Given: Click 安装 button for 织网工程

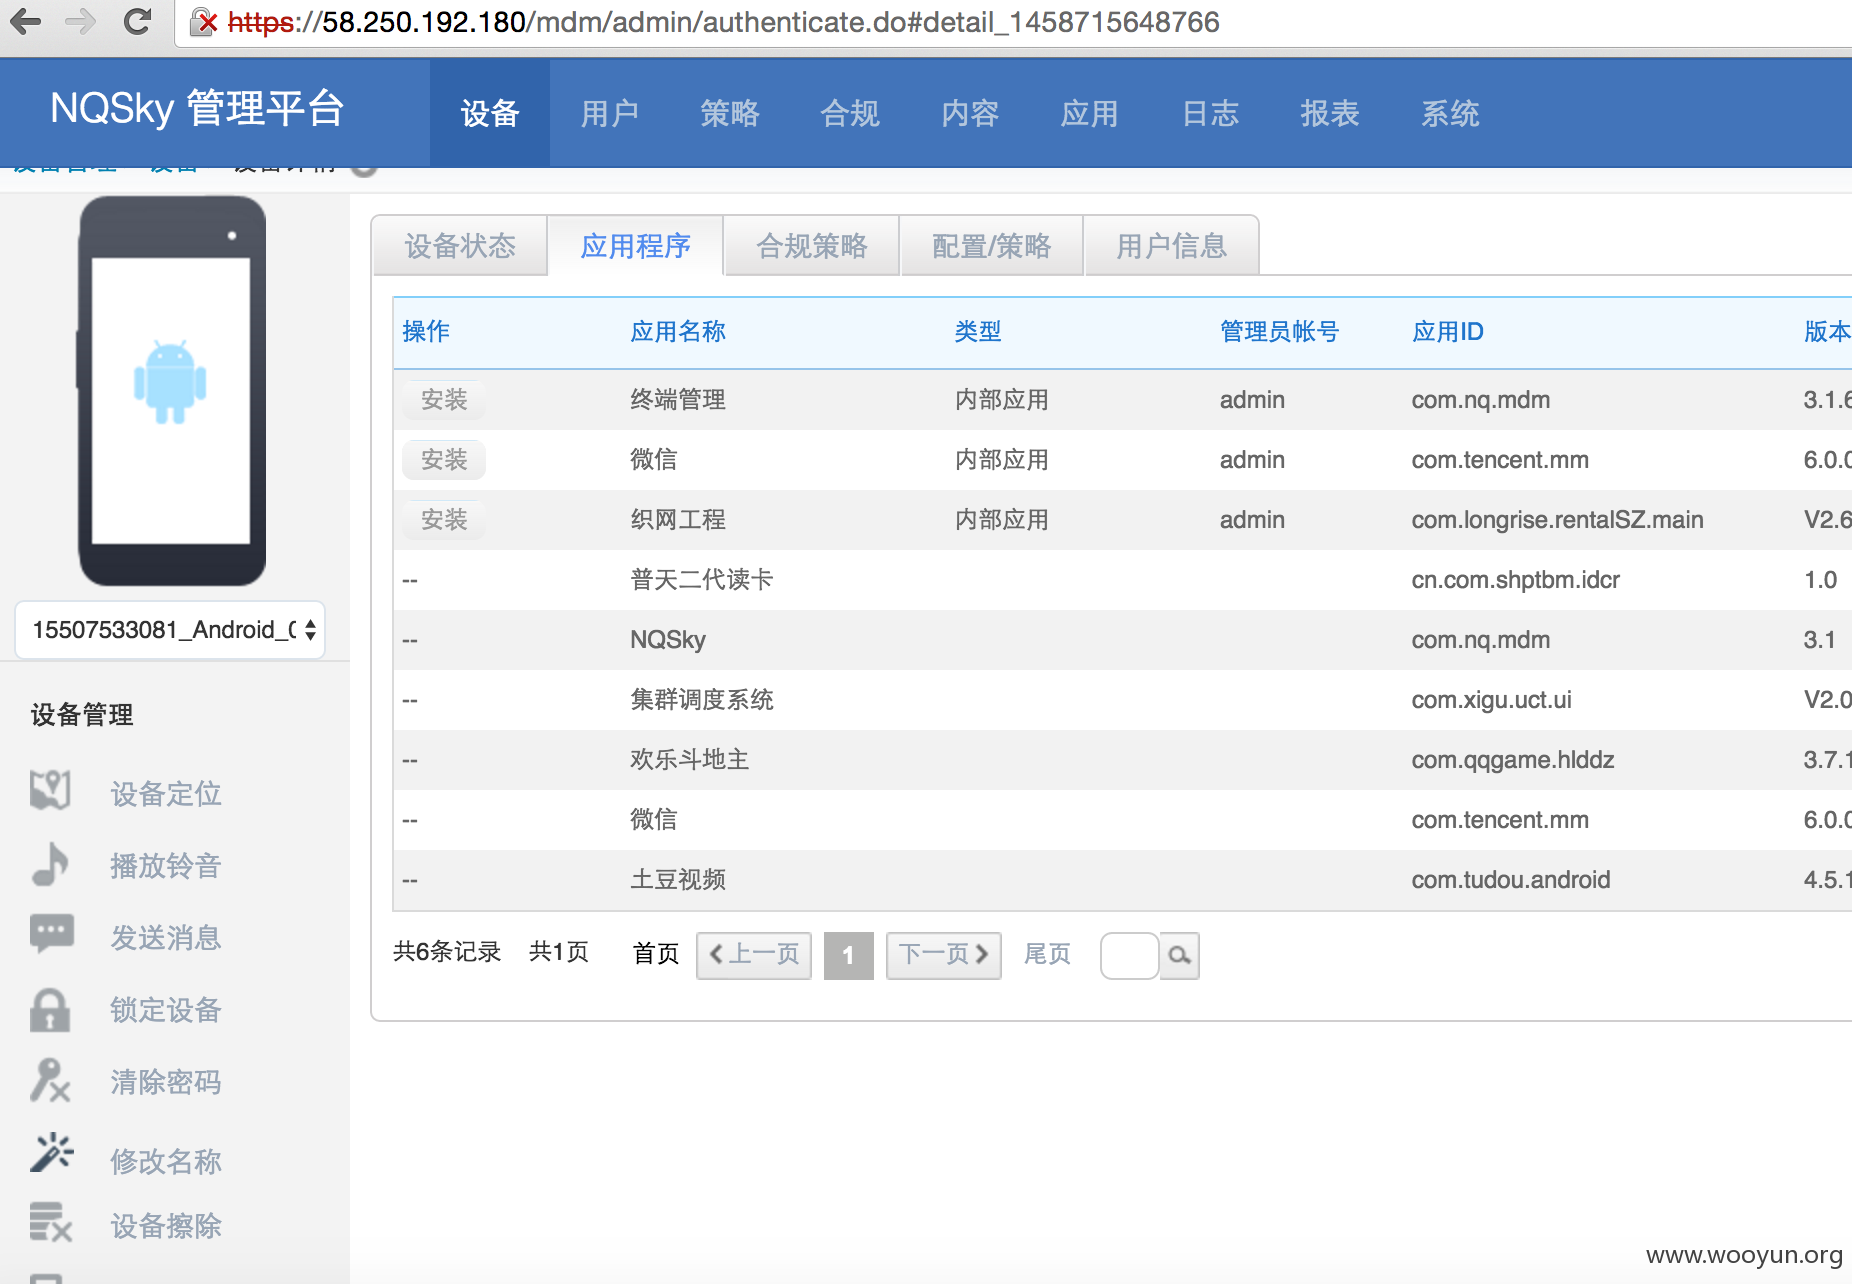Looking at the screenshot, I should [x=444, y=520].
